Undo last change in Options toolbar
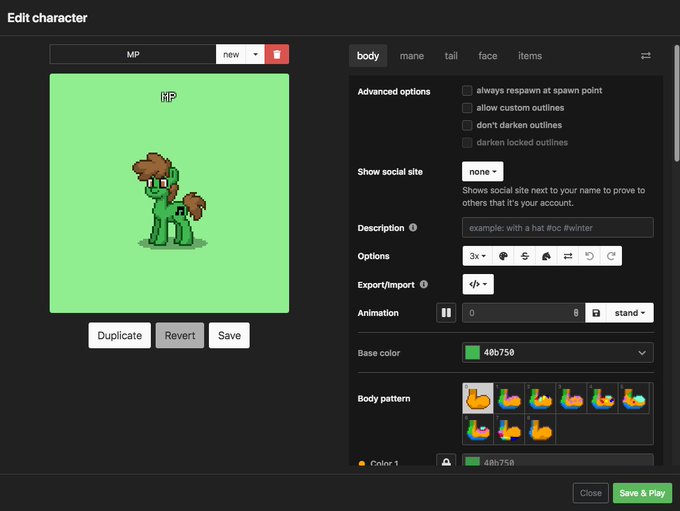 click(589, 256)
